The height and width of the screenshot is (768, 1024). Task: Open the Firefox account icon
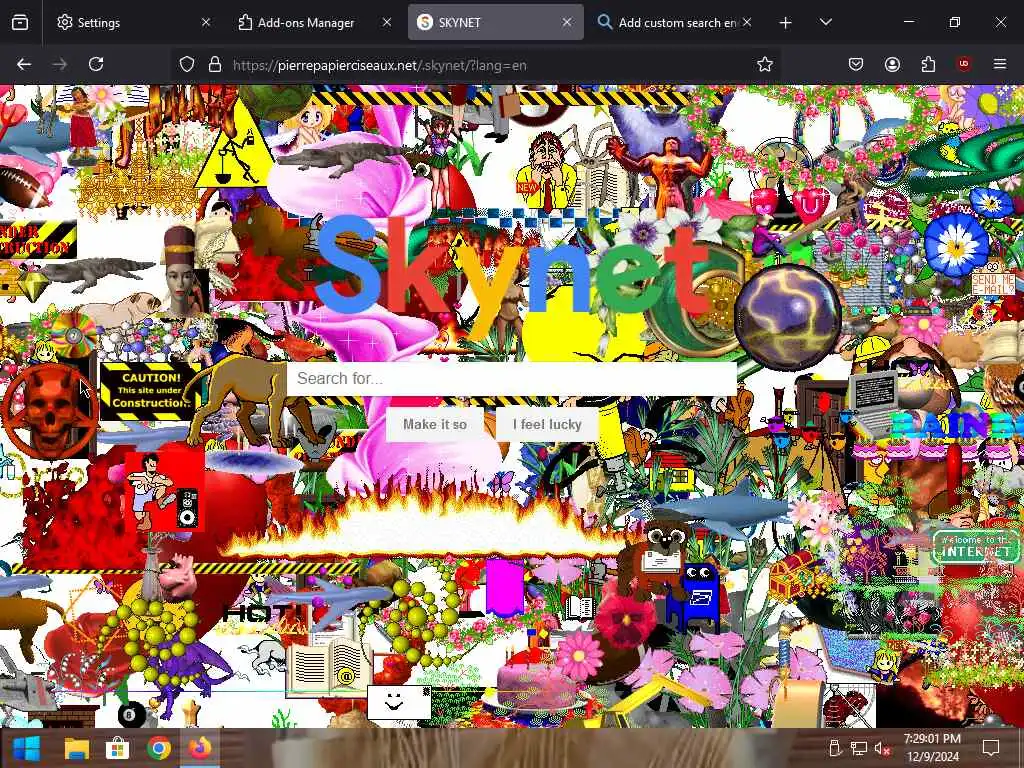point(892,64)
